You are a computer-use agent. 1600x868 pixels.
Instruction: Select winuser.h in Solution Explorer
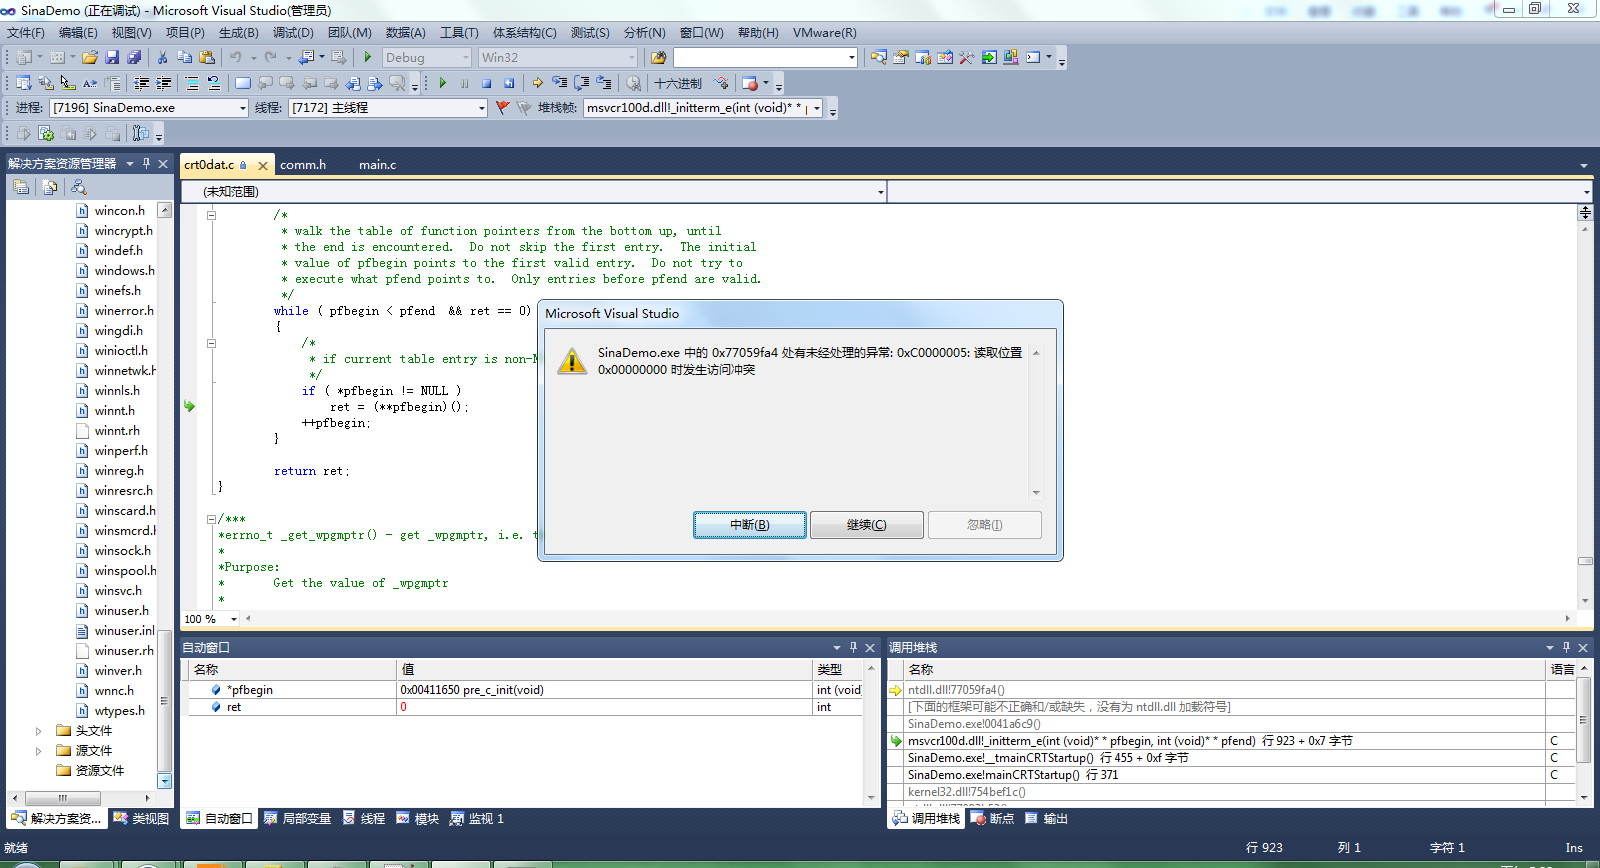tap(121, 611)
